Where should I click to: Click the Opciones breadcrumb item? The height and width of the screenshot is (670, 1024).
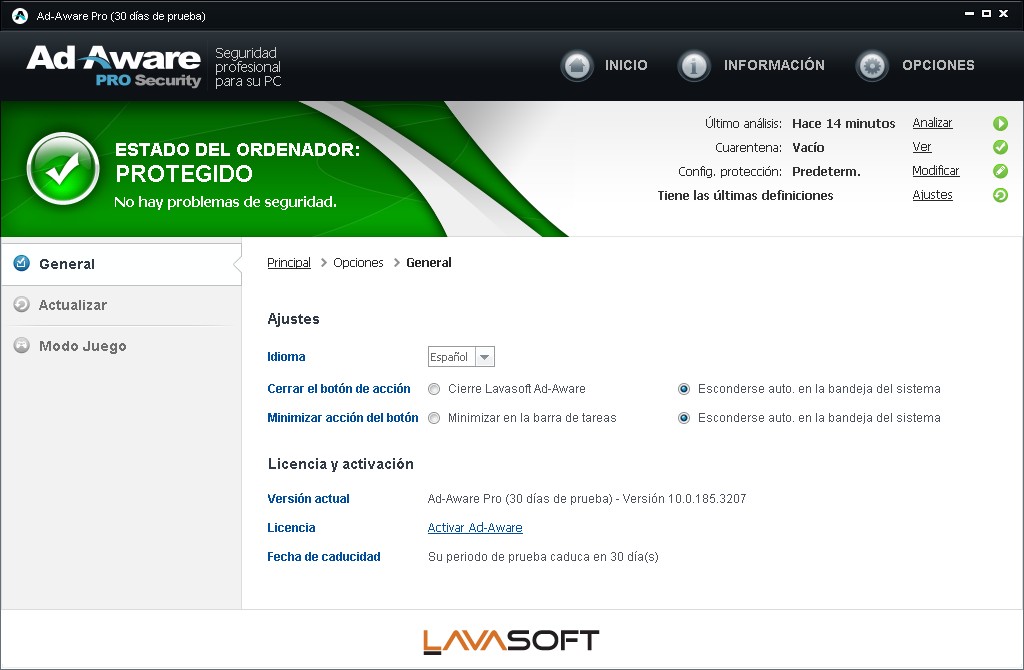[358, 263]
